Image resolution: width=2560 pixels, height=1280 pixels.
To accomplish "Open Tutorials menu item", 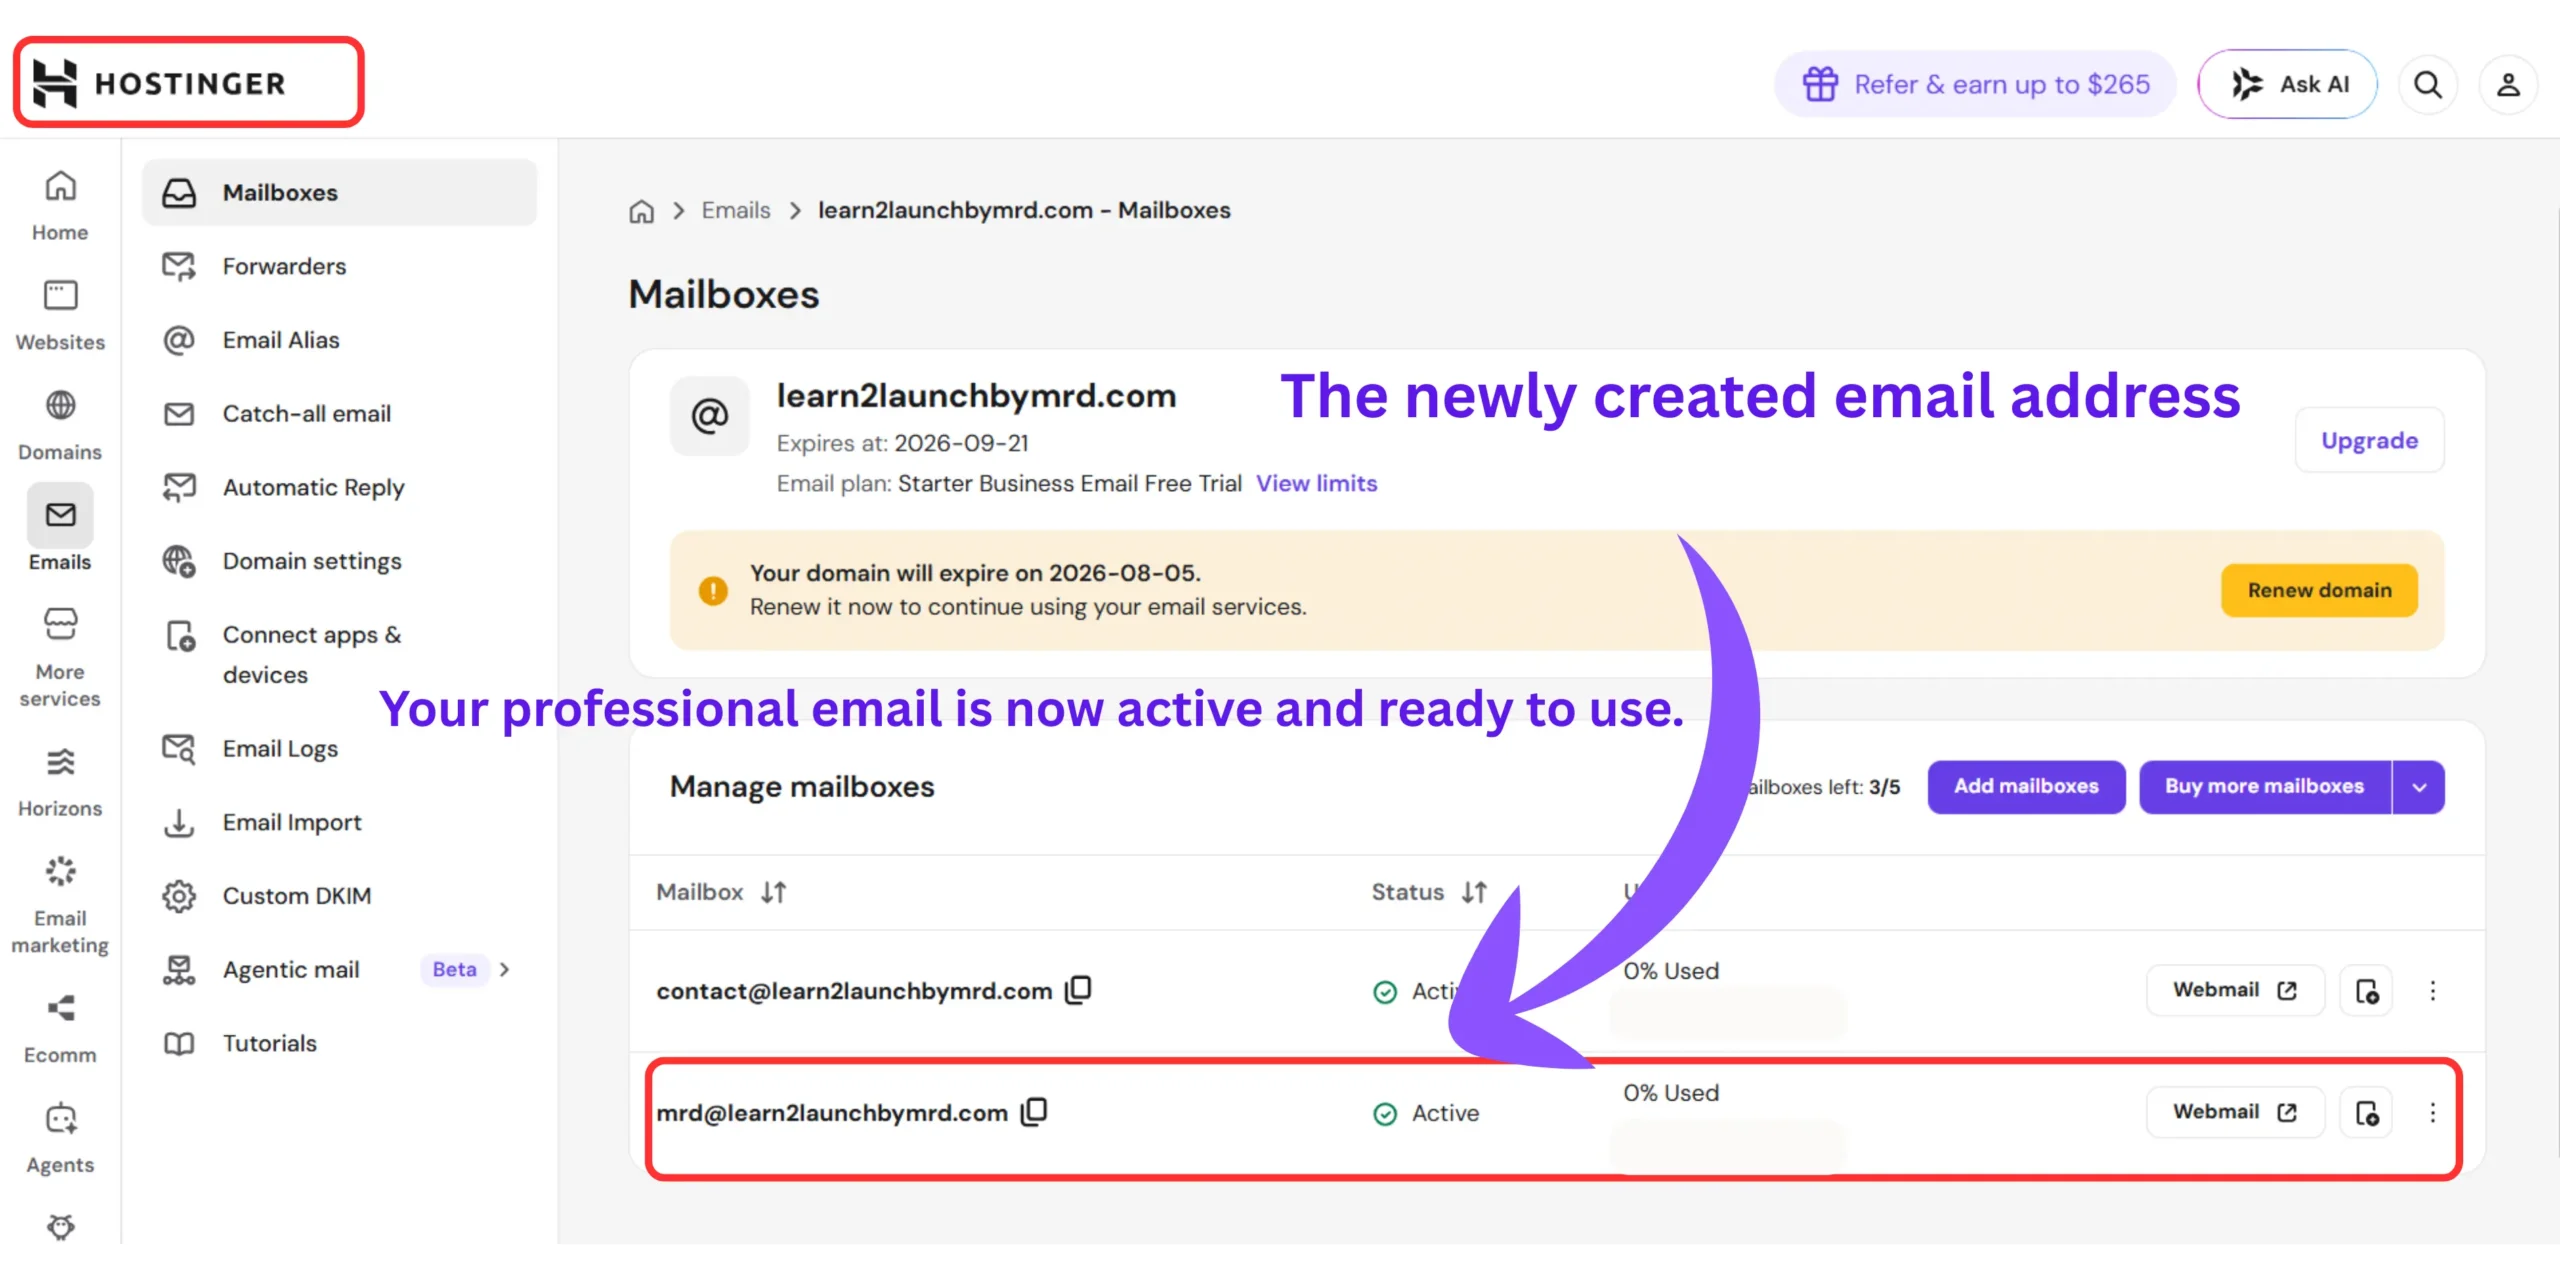I will (339, 1043).
